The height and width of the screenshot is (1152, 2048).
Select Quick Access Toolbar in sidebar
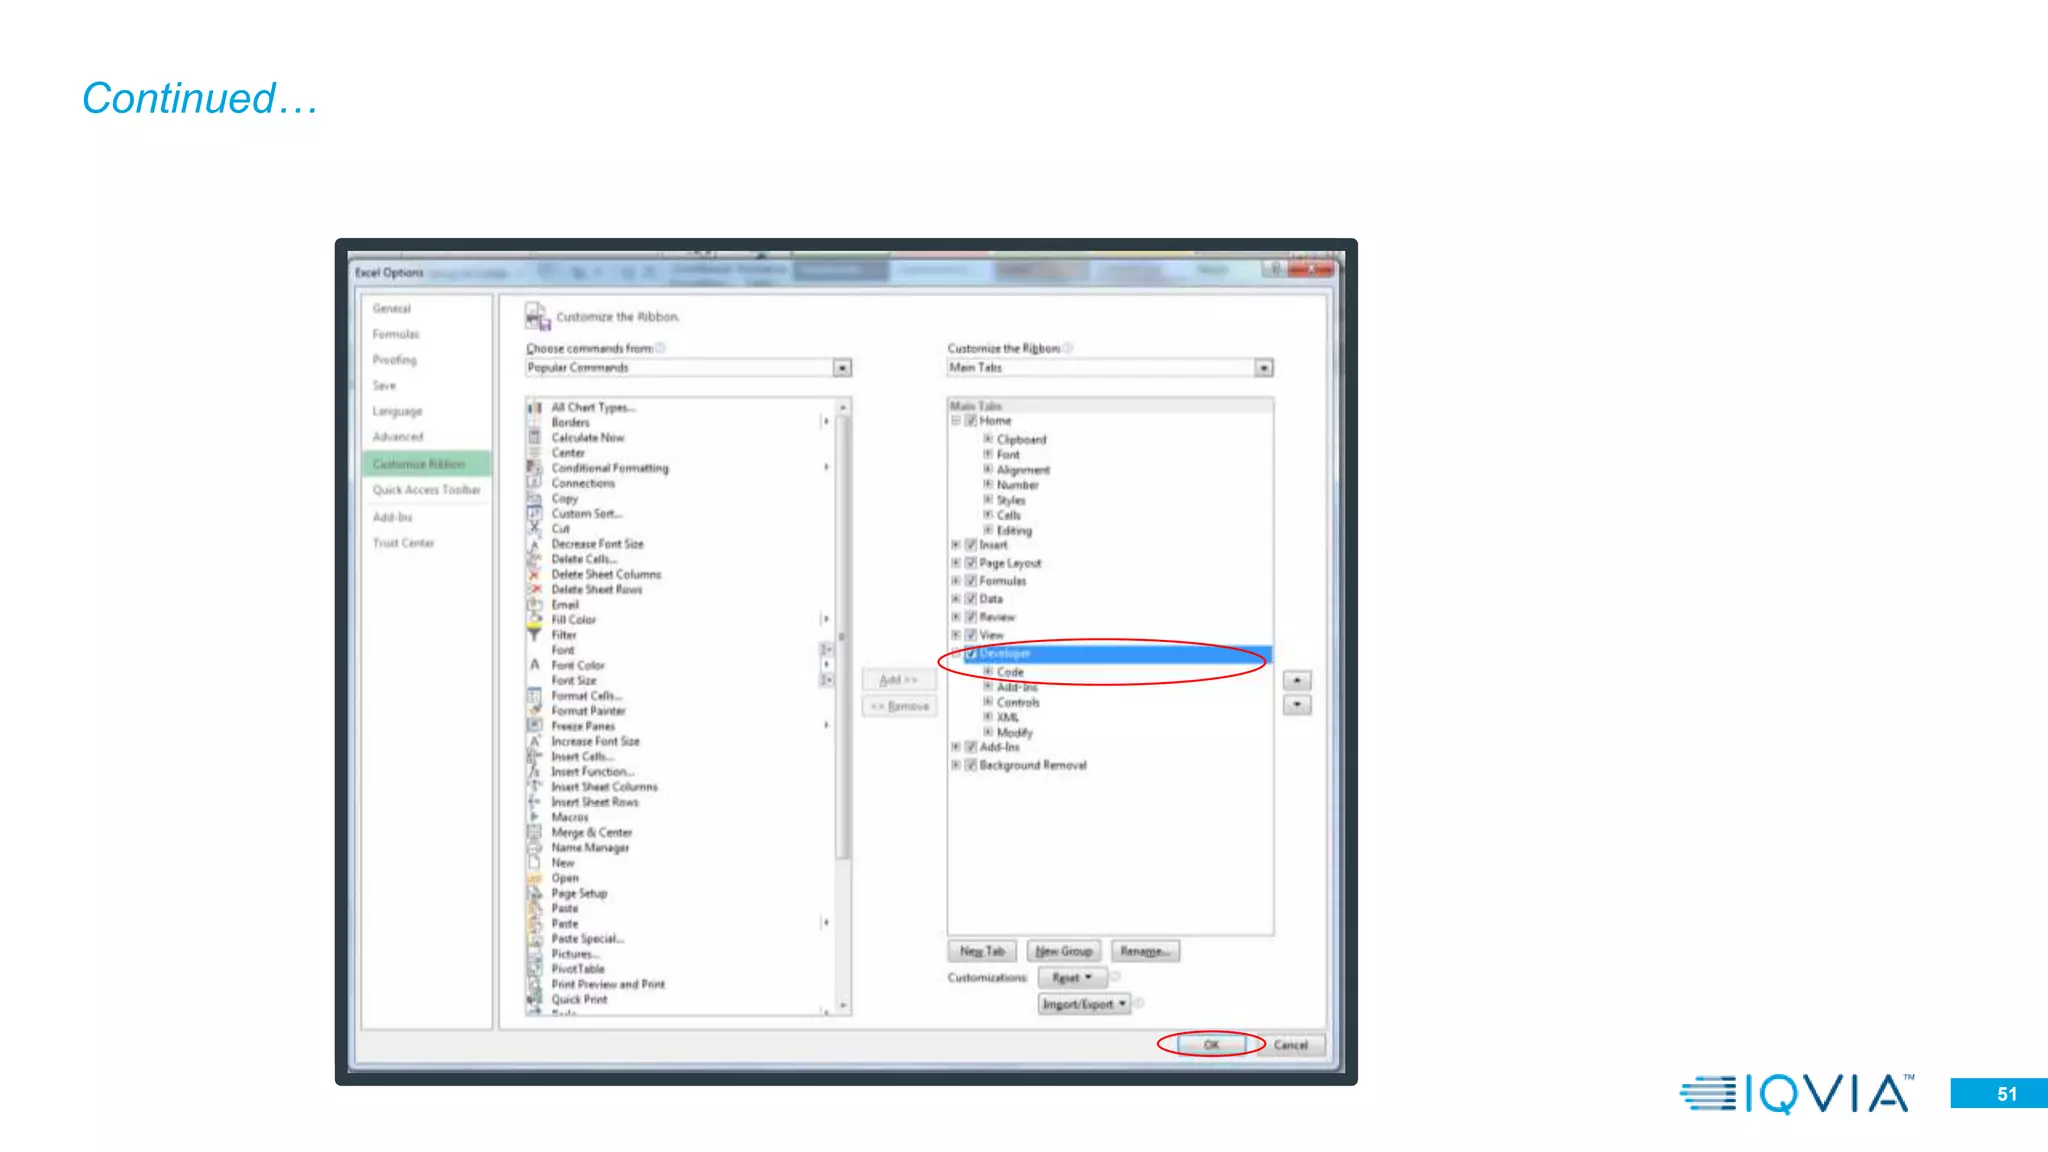coord(426,490)
